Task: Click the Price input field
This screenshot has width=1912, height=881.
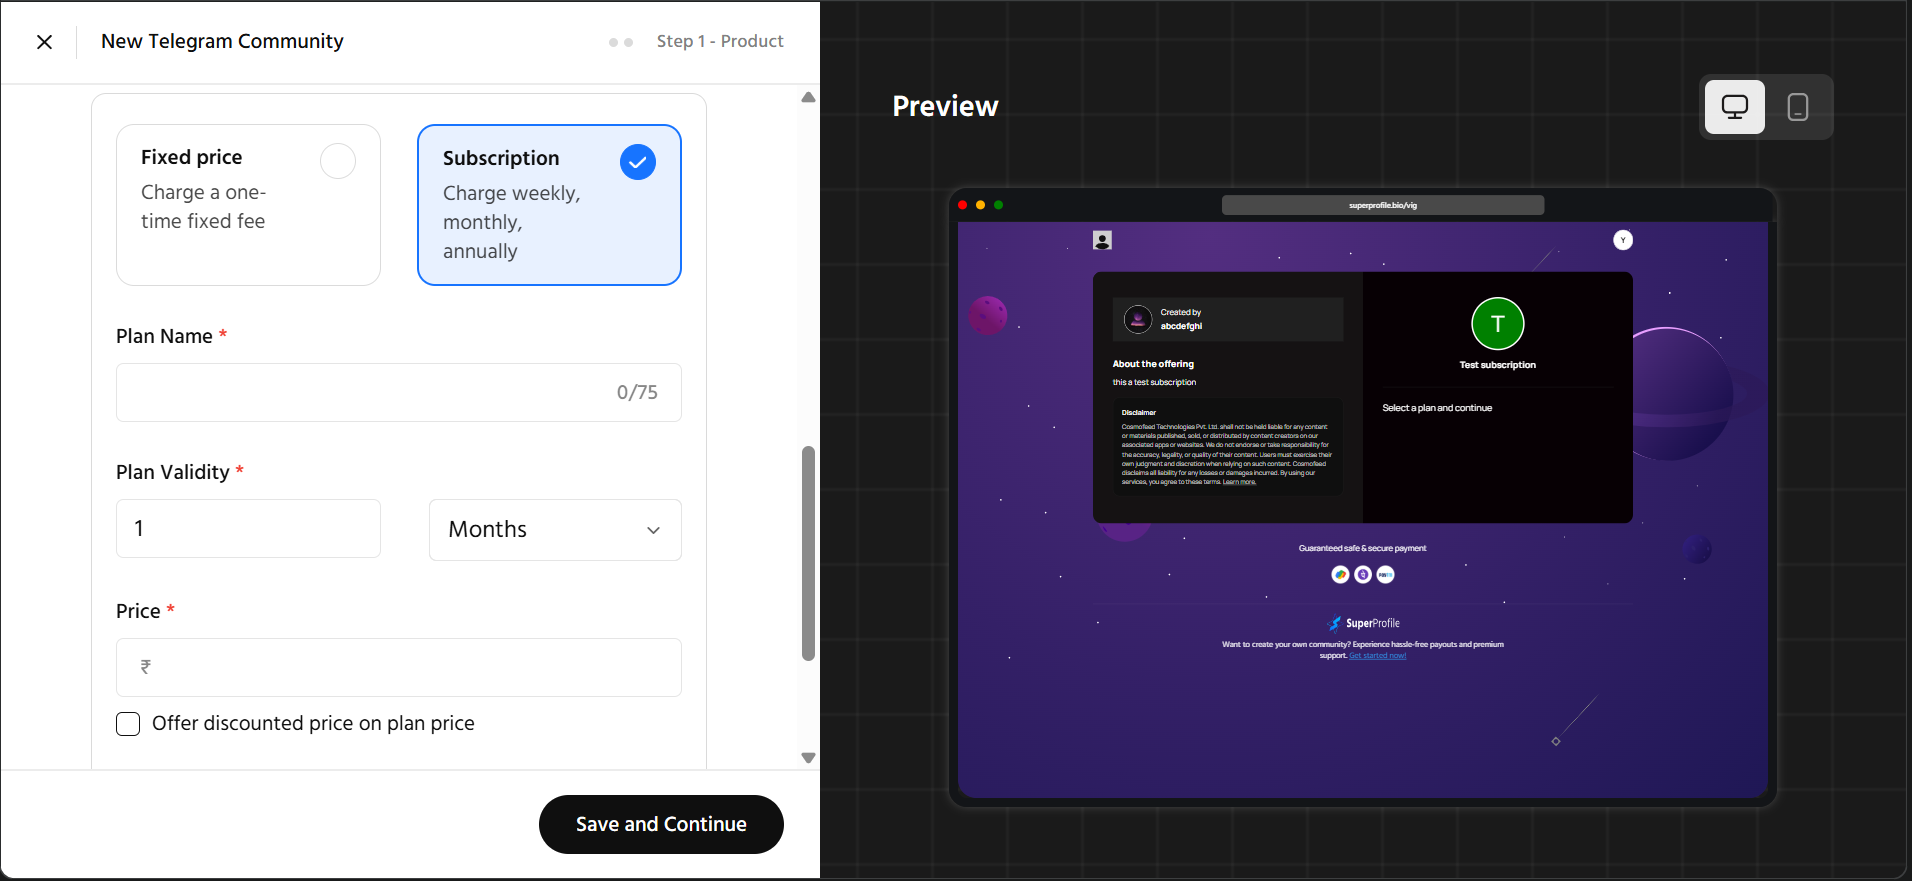Action: coord(400,667)
